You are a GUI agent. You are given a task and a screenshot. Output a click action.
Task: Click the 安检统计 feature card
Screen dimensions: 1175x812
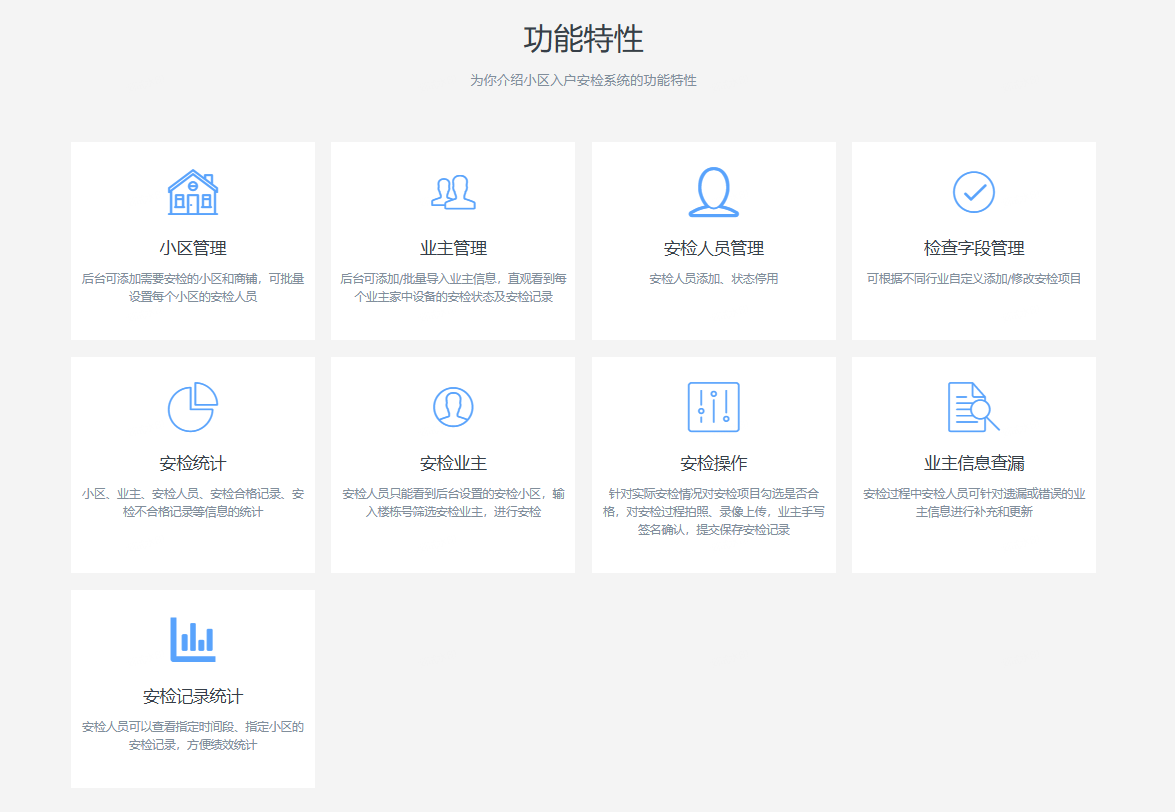tap(193, 463)
